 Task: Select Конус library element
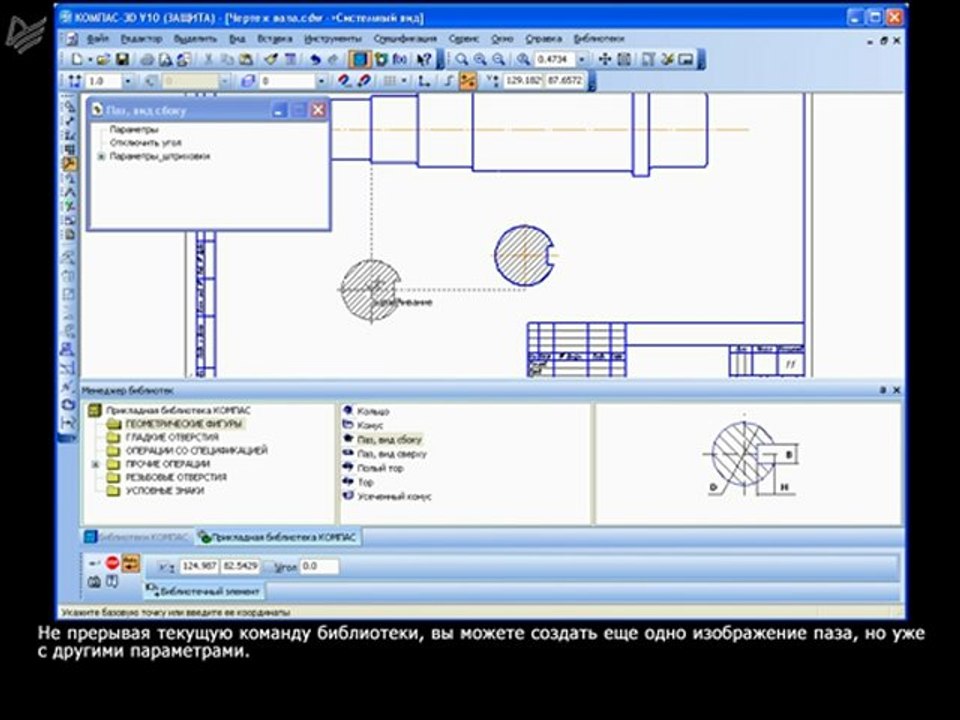point(370,426)
